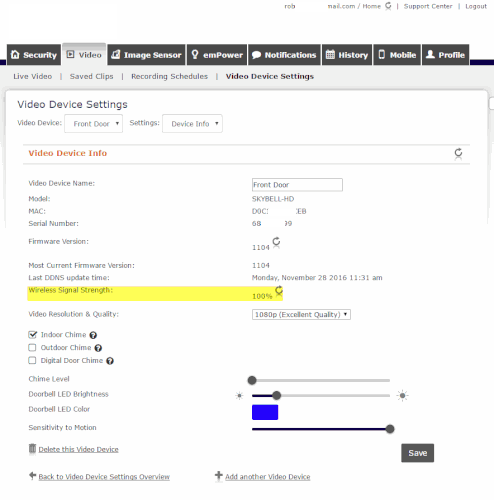Click the trash icon for deleting device

coord(32,449)
